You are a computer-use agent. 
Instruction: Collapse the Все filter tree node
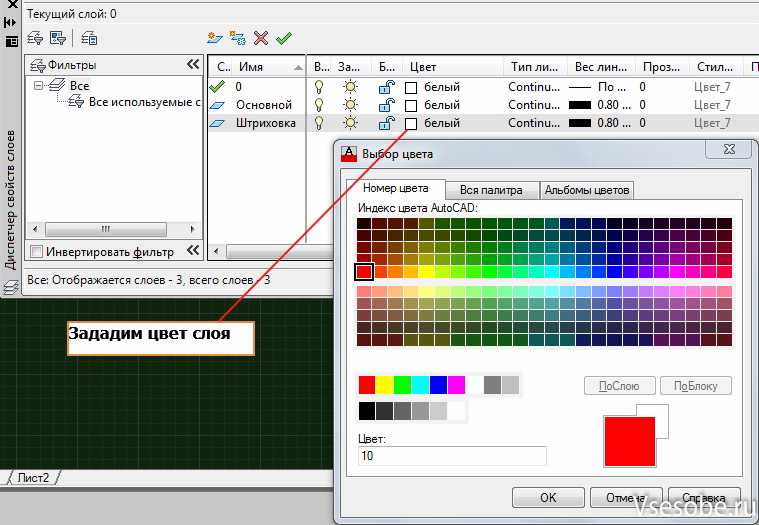click(x=38, y=86)
